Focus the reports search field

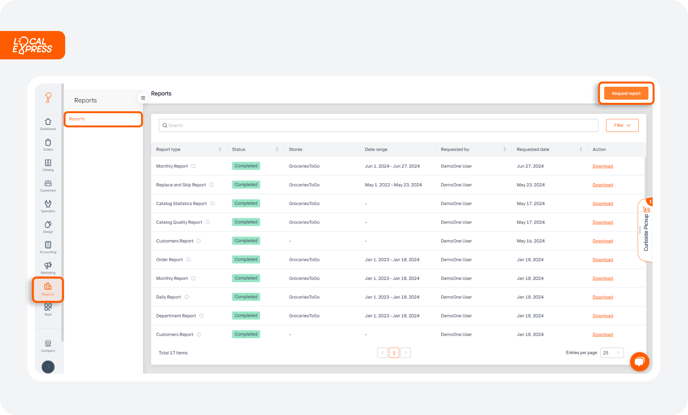(x=378, y=125)
